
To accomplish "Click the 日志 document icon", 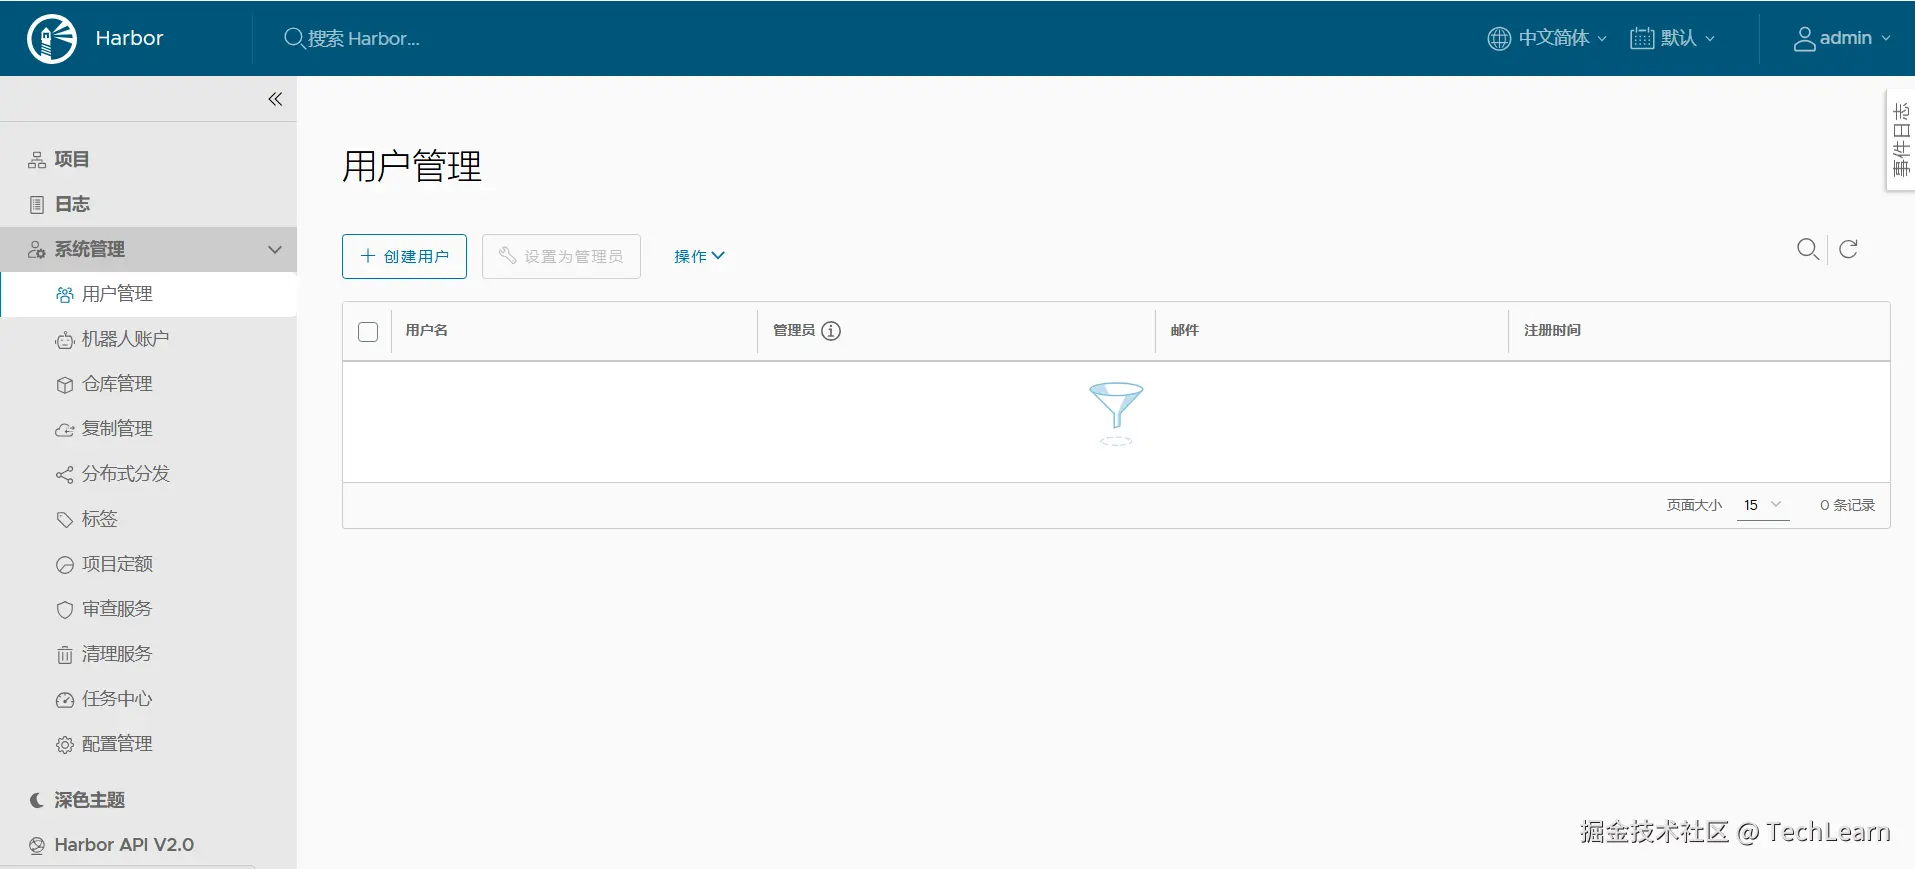I will tap(37, 205).
